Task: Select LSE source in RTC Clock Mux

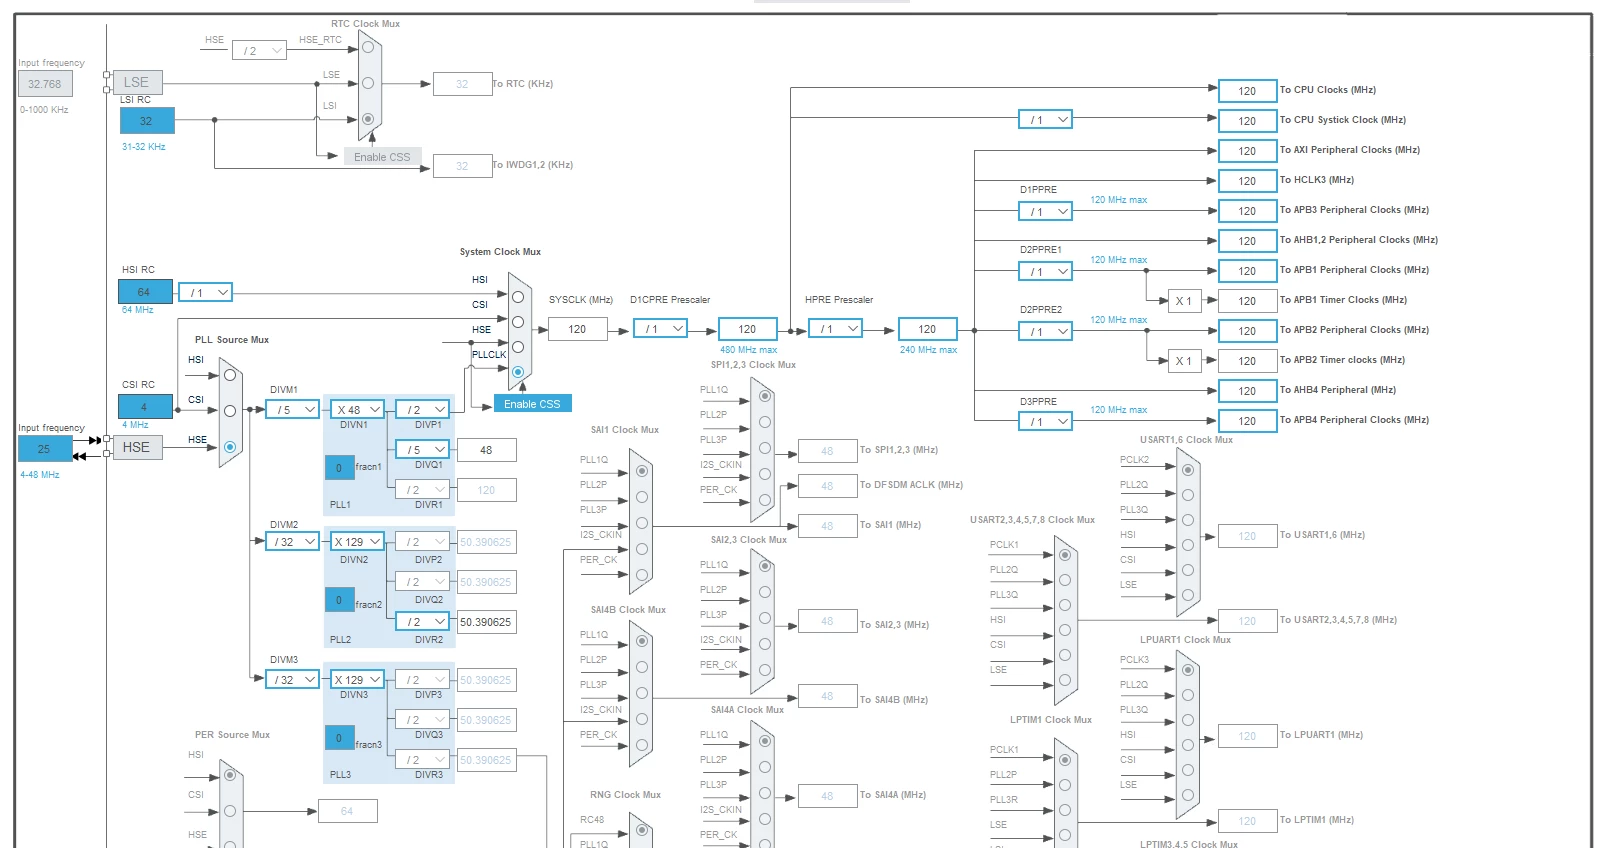Action: tap(368, 83)
